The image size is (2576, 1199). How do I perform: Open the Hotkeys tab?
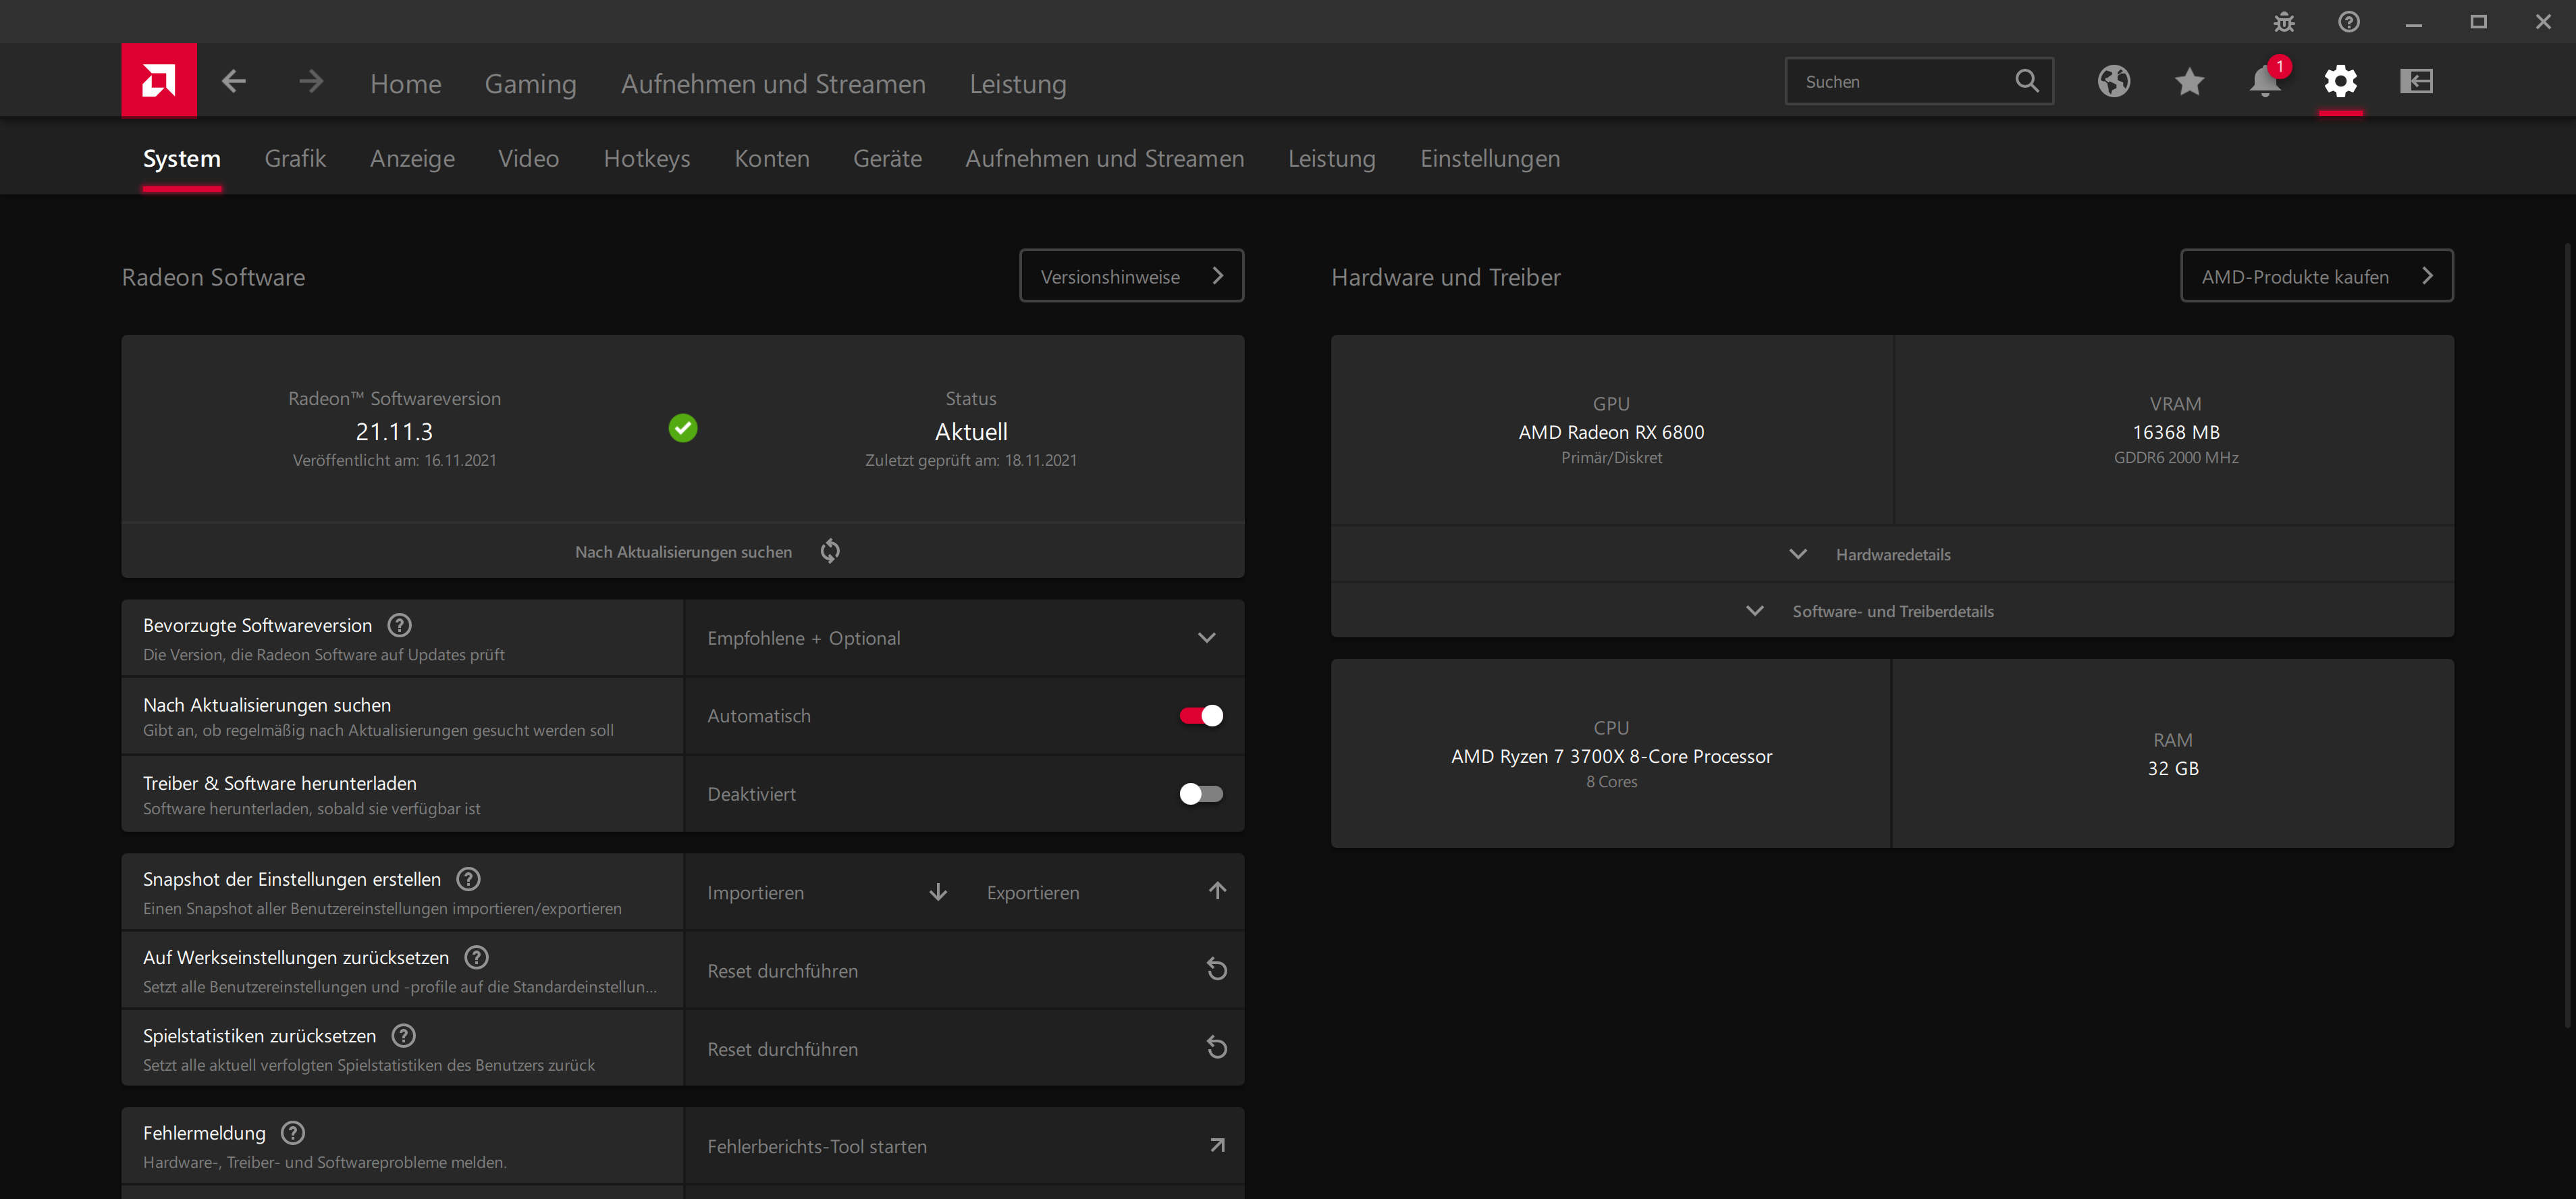646,158
